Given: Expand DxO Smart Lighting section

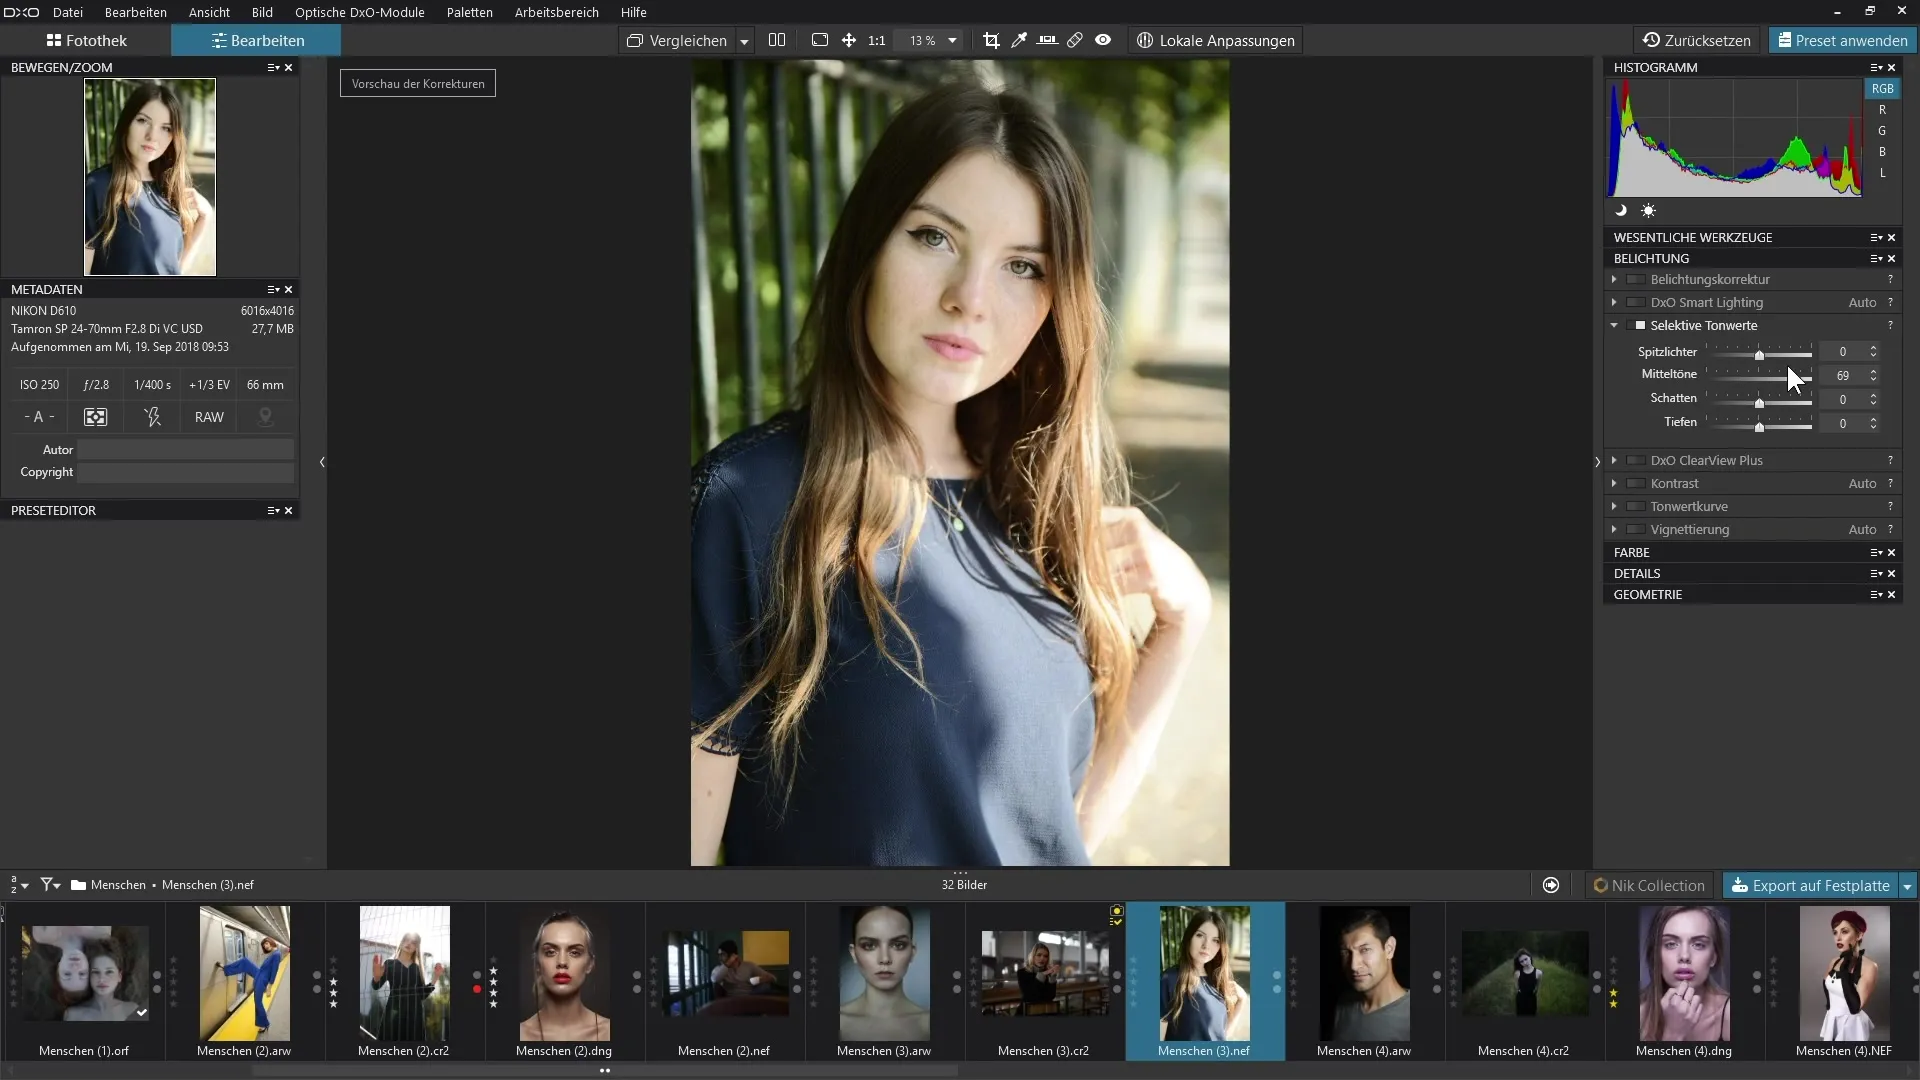Looking at the screenshot, I should click(x=1614, y=302).
